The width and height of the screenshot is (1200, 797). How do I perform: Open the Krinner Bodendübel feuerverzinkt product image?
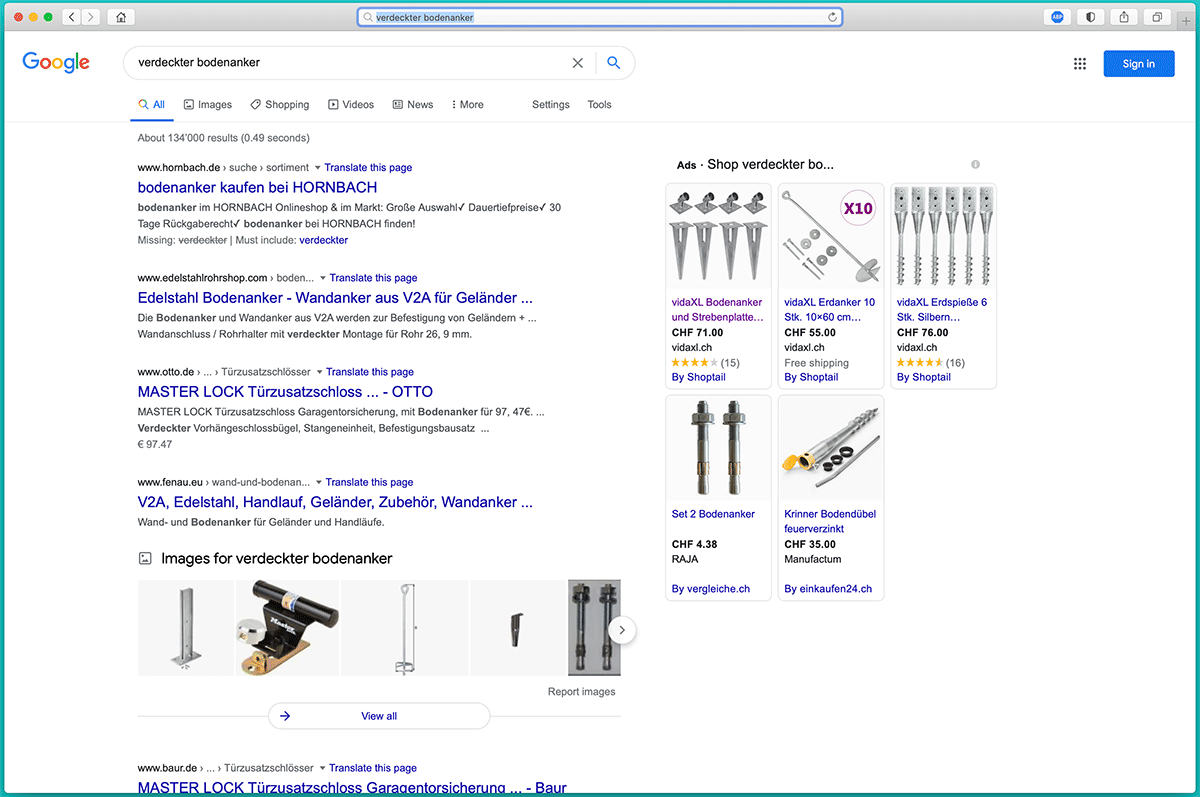click(x=831, y=449)
